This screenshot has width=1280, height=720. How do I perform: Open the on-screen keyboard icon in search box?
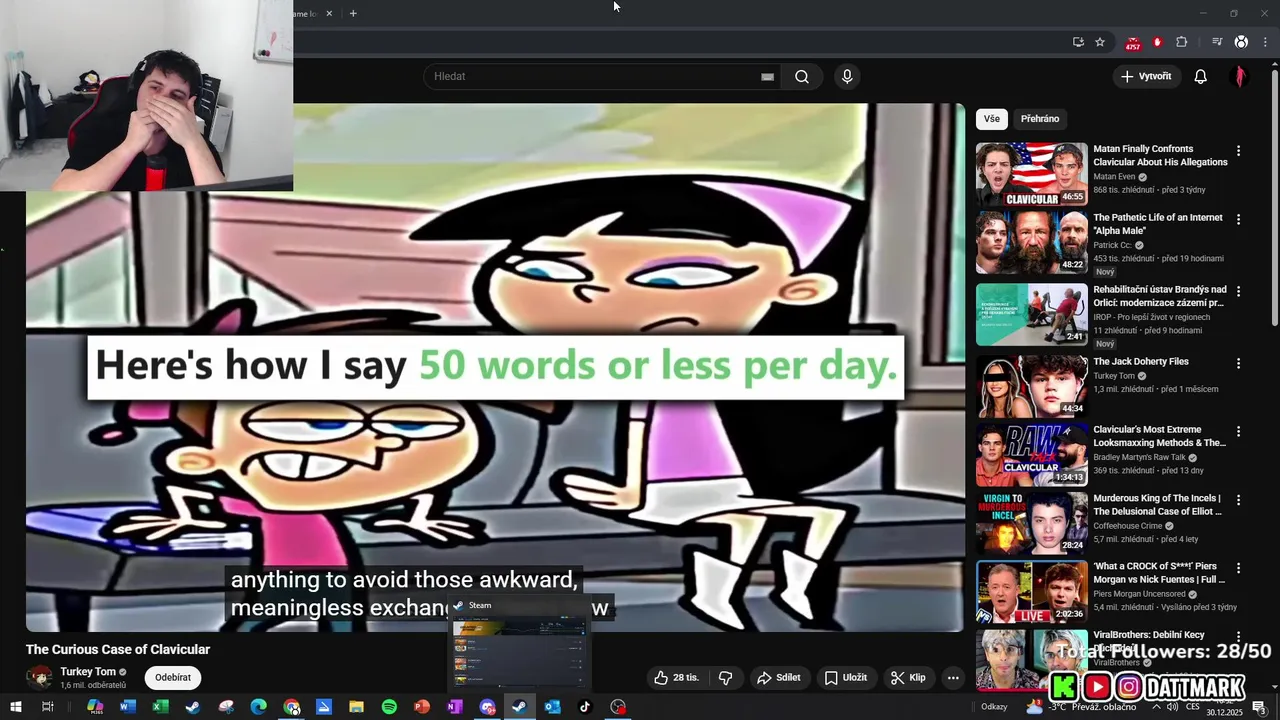point(767,77)
